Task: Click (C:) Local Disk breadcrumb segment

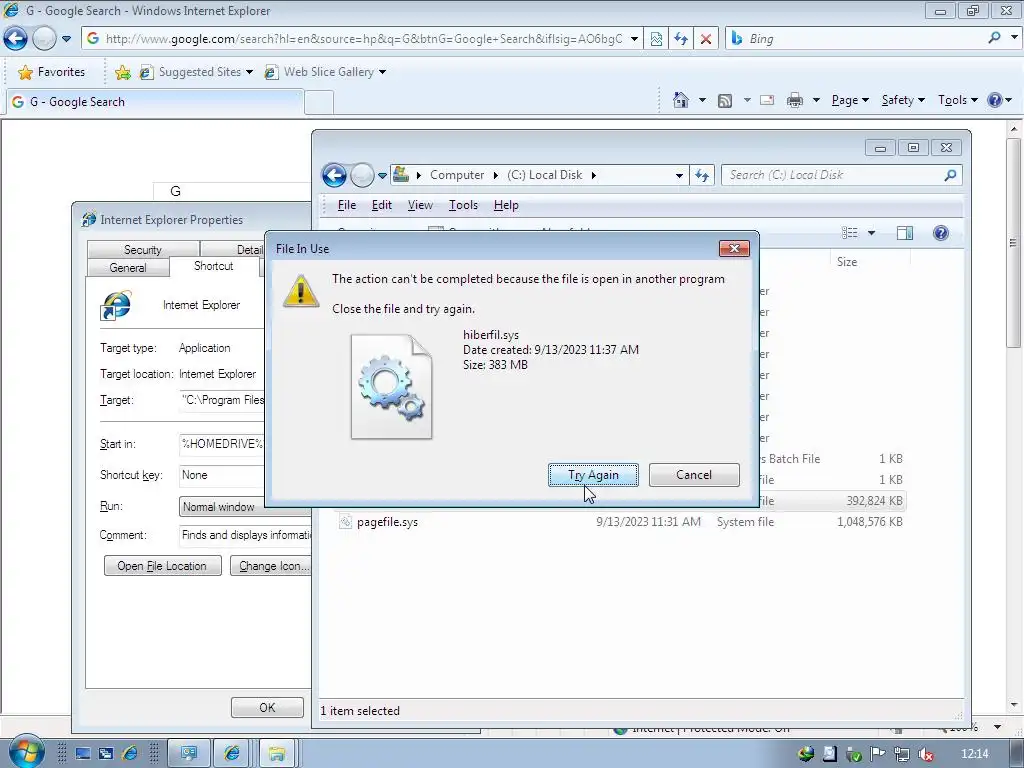Action: [x=545, y=175]
